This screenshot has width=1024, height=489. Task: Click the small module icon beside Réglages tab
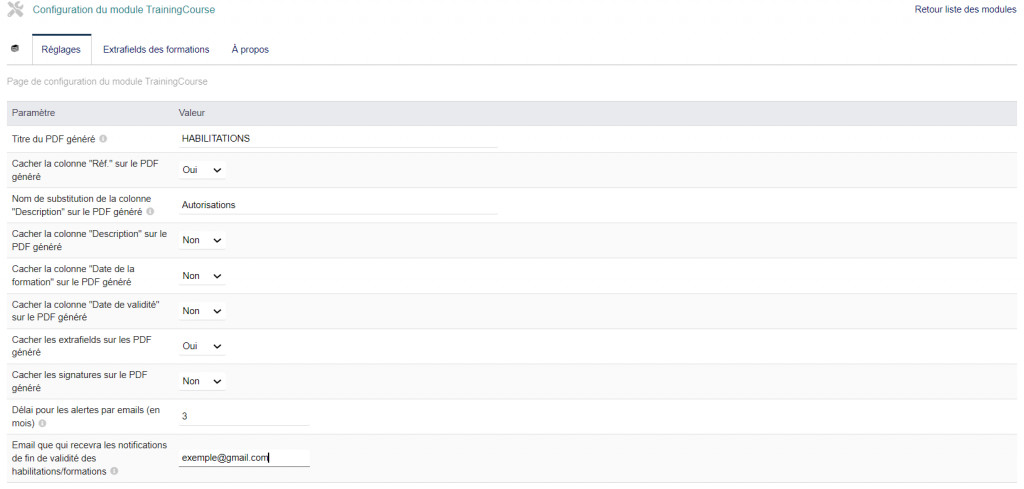[14, 48]
